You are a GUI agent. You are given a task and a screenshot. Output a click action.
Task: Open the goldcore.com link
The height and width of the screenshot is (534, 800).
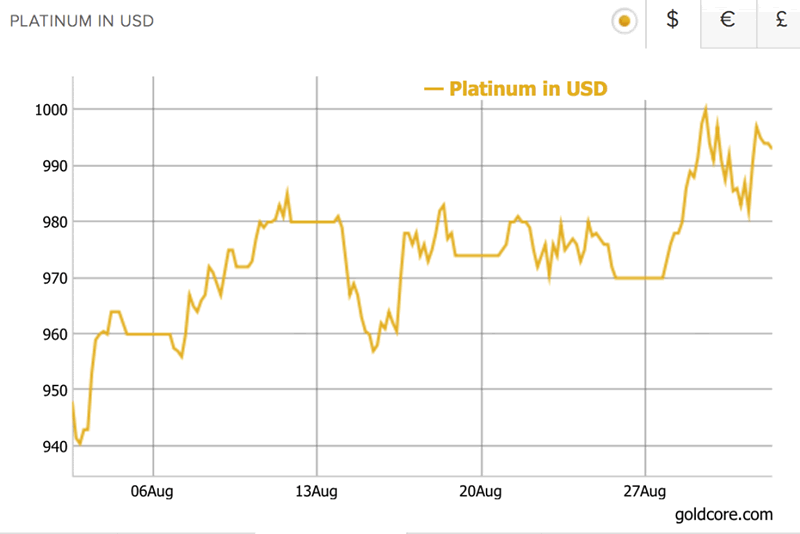[x=723, y=514]
